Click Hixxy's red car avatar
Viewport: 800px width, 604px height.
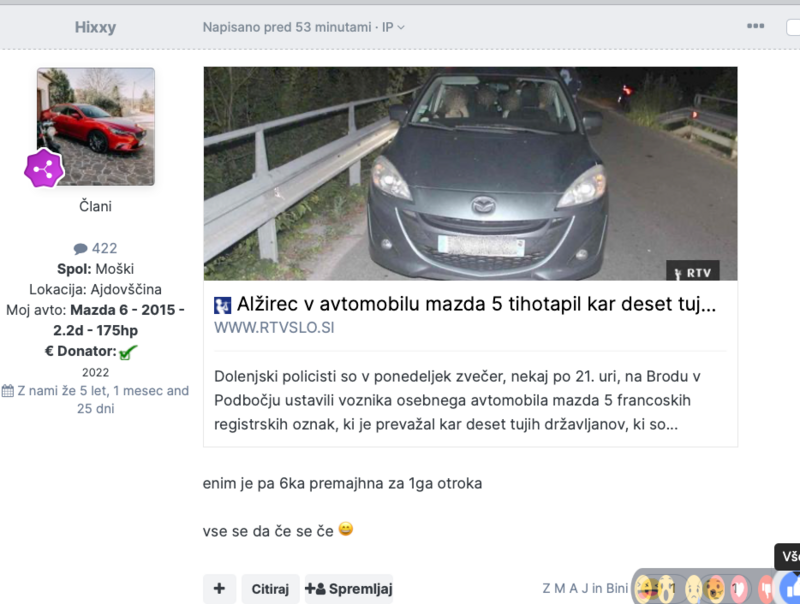tap(96, 126)
